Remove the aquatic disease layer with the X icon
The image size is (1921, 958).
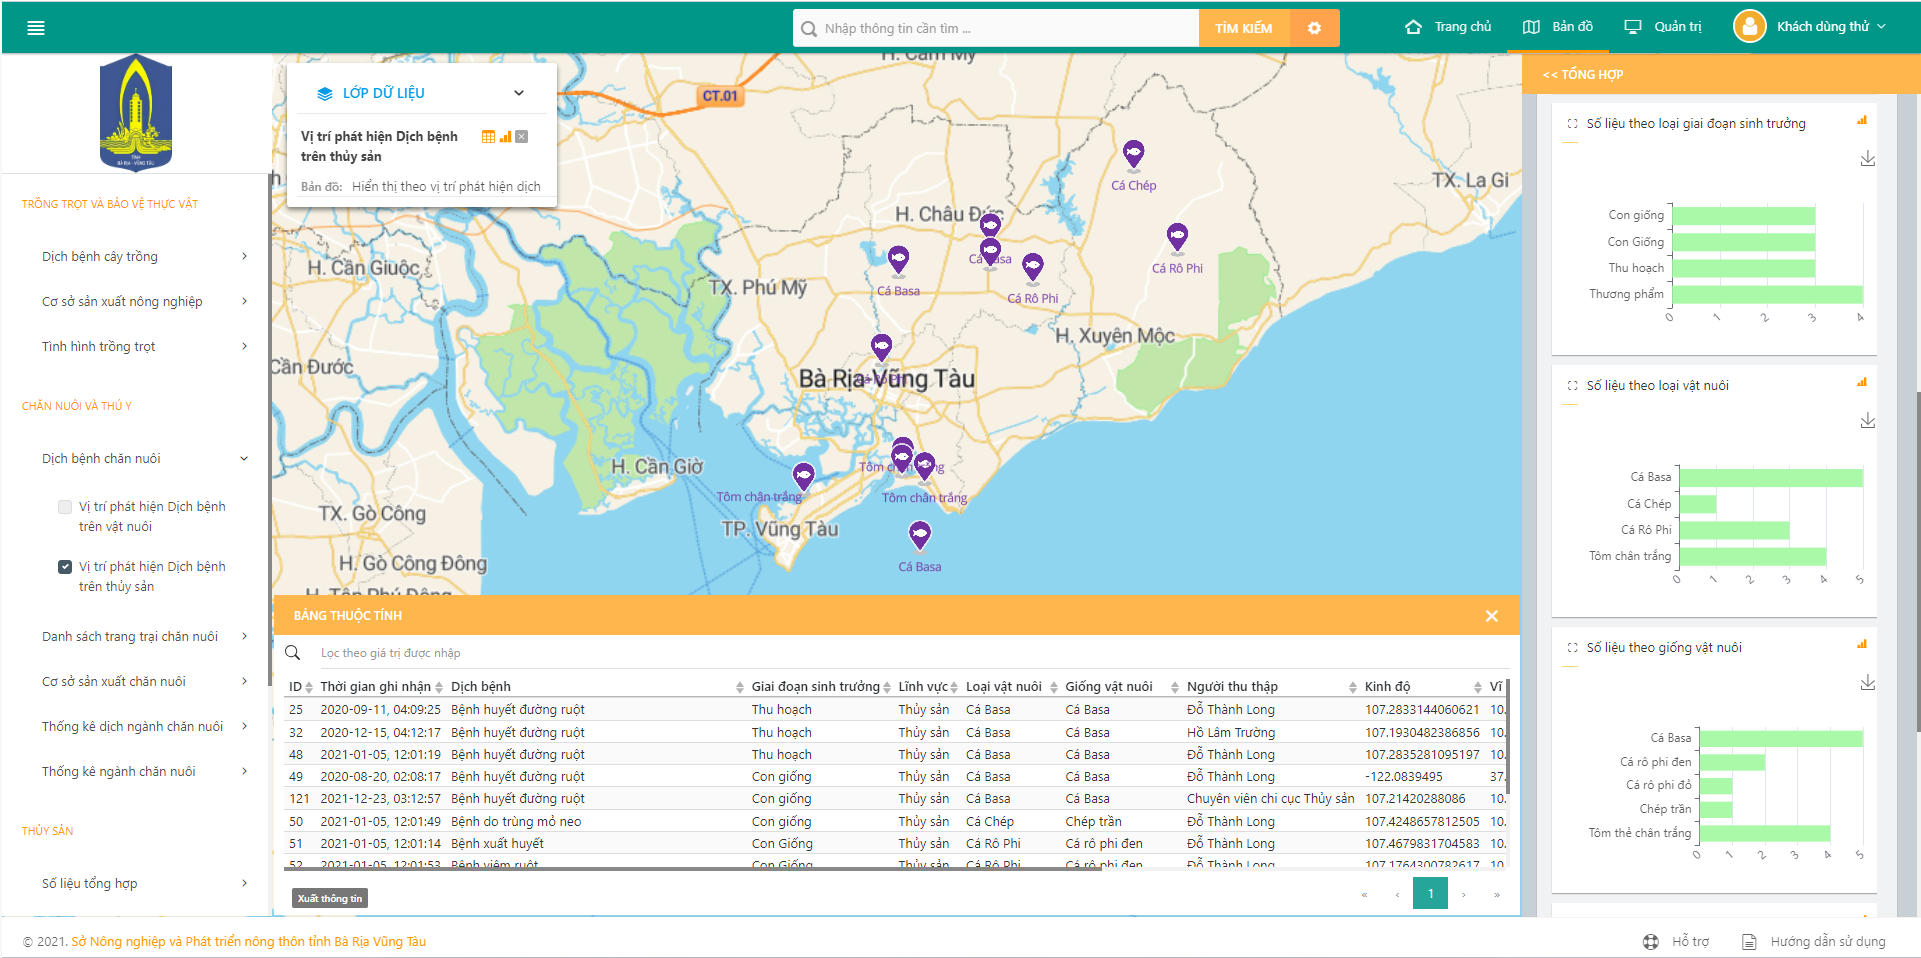521,137
